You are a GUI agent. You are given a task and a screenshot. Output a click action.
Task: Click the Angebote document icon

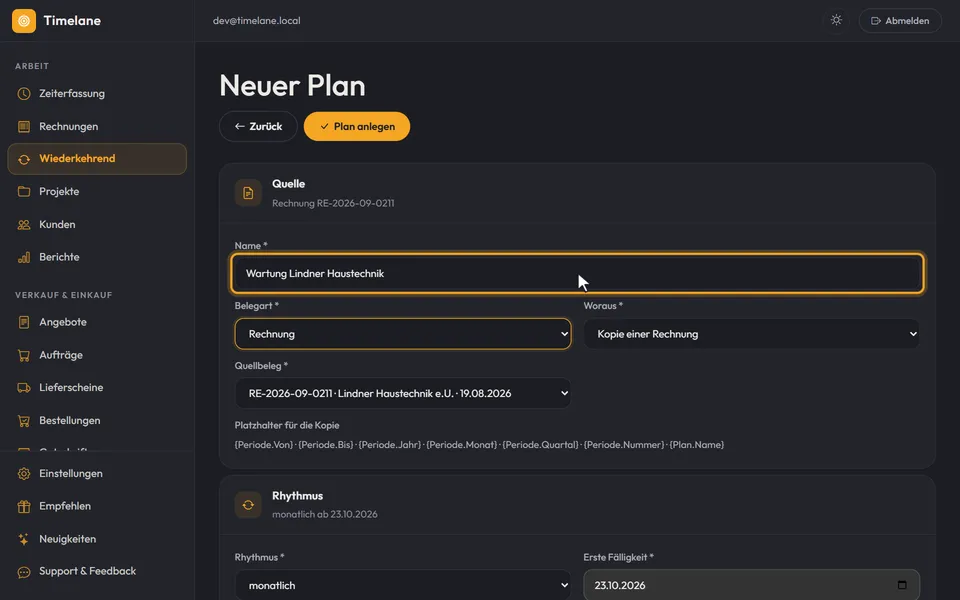pyautogui.click(x=24, y=322)
